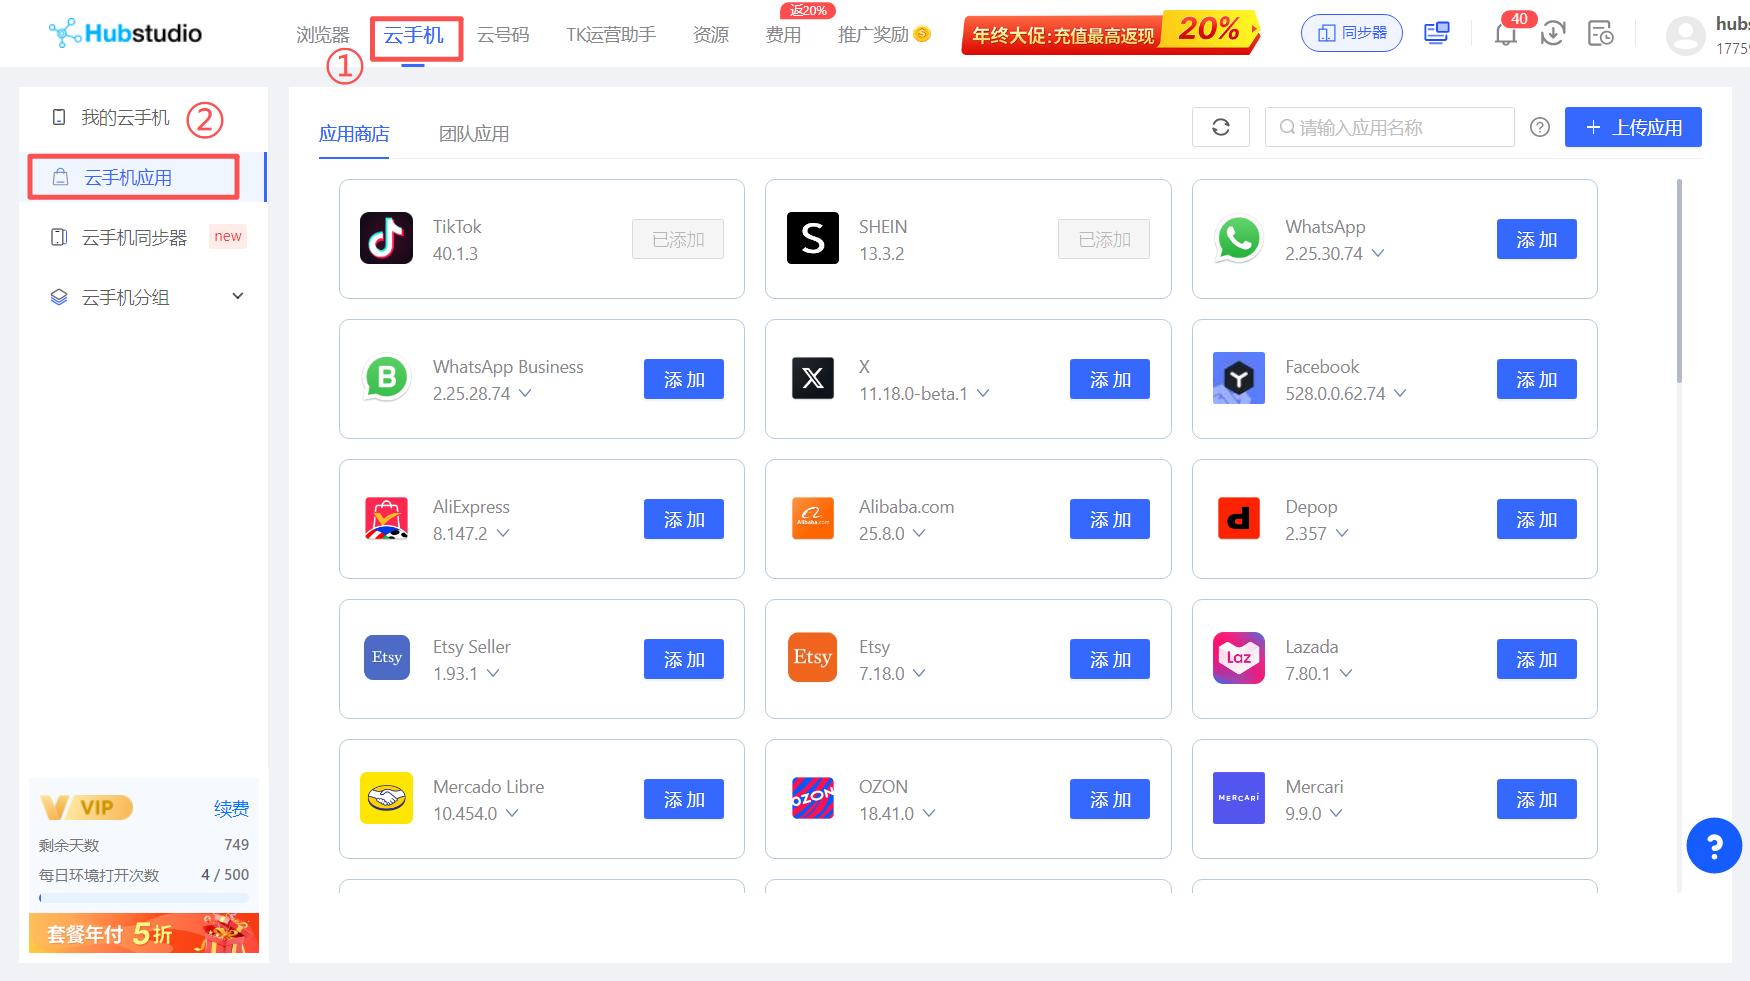Open the 资源 top menu

coord(711,35)
